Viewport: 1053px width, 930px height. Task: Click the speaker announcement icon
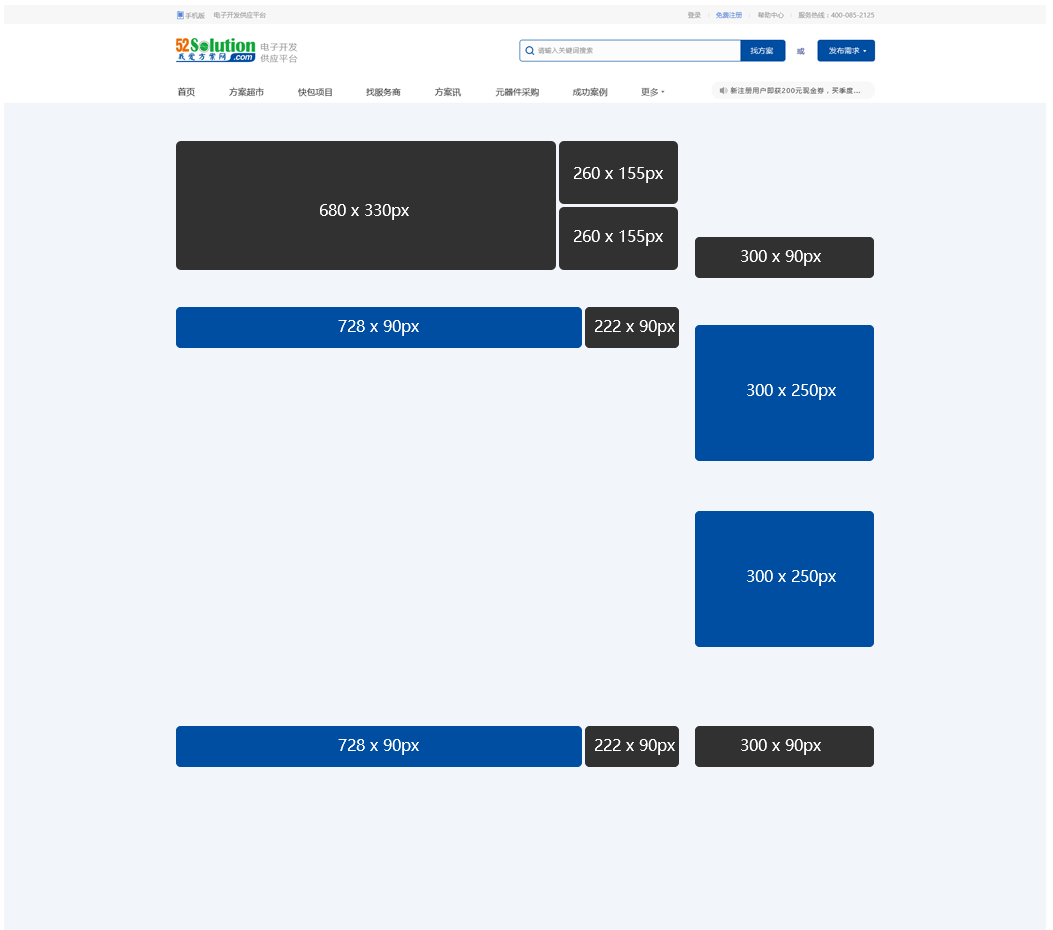point(723,90)
